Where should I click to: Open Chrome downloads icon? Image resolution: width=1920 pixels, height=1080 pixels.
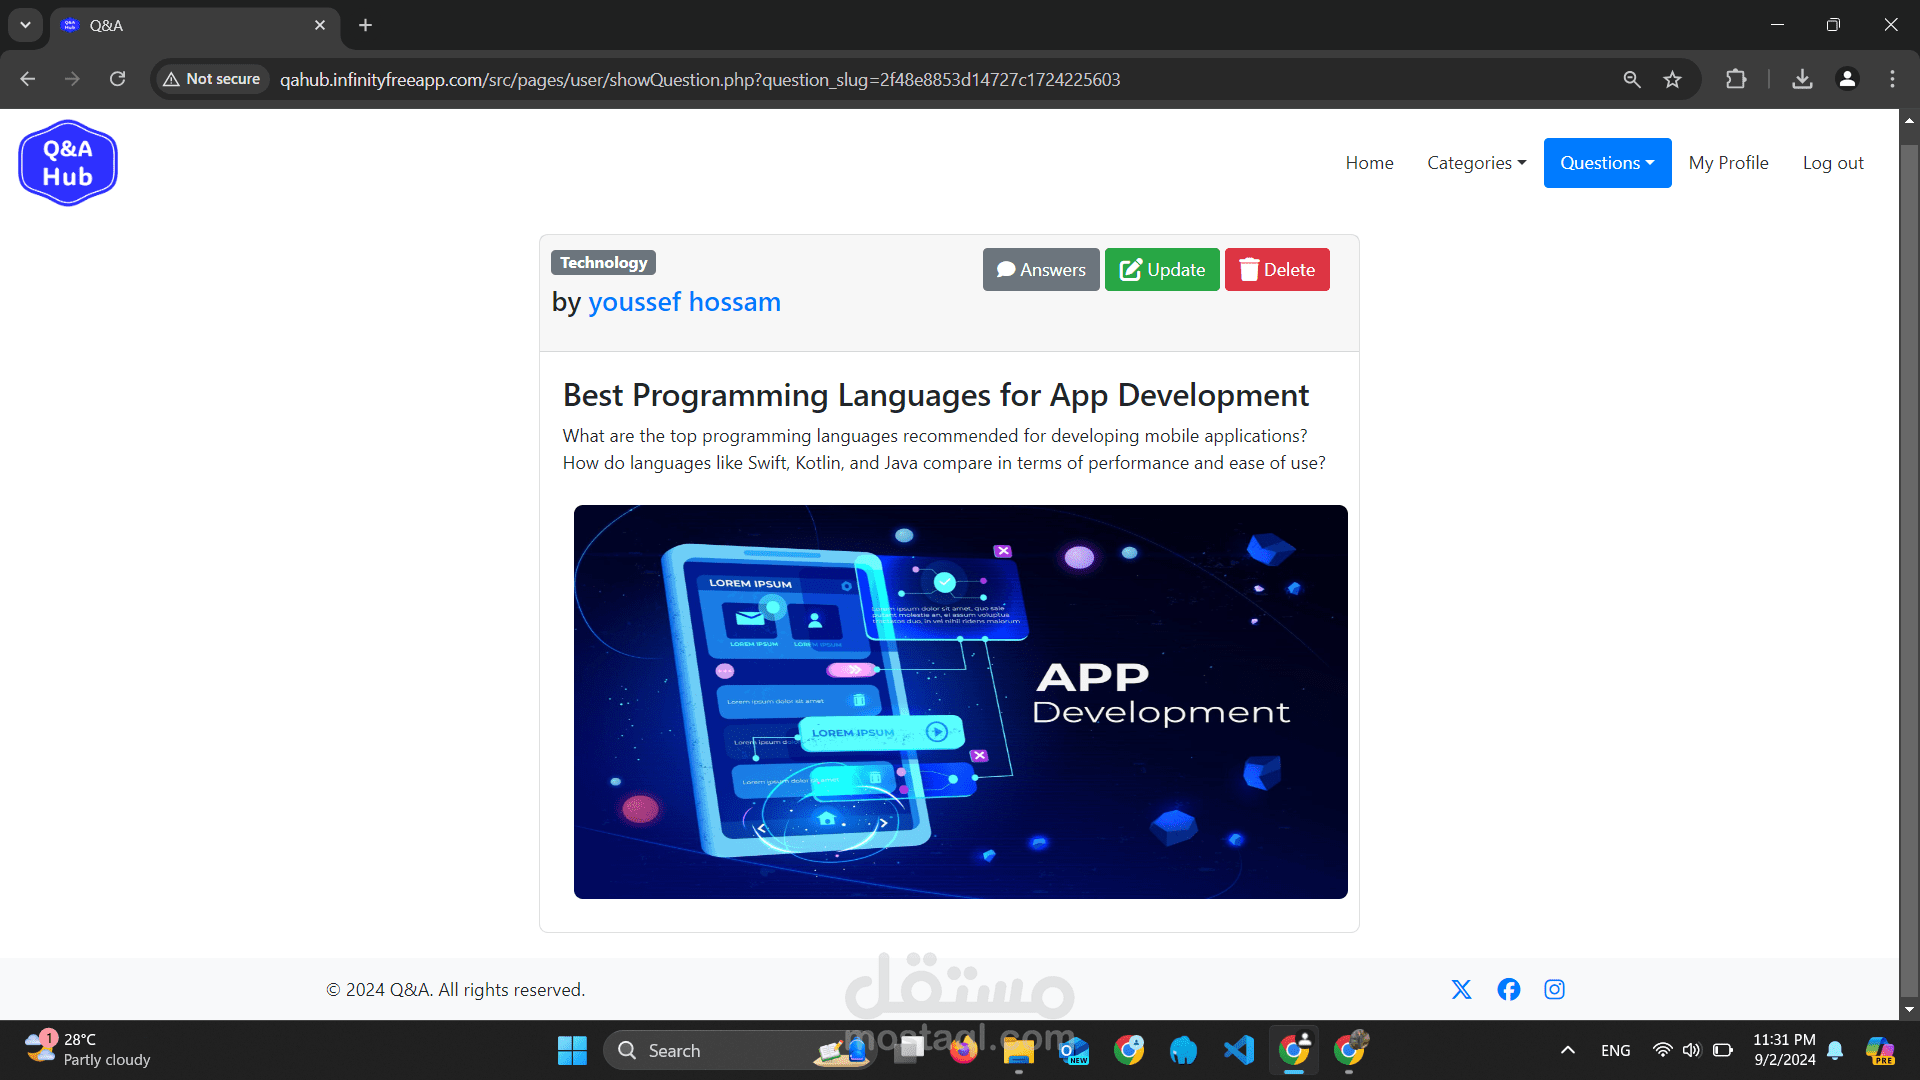tap(1802, 79)
